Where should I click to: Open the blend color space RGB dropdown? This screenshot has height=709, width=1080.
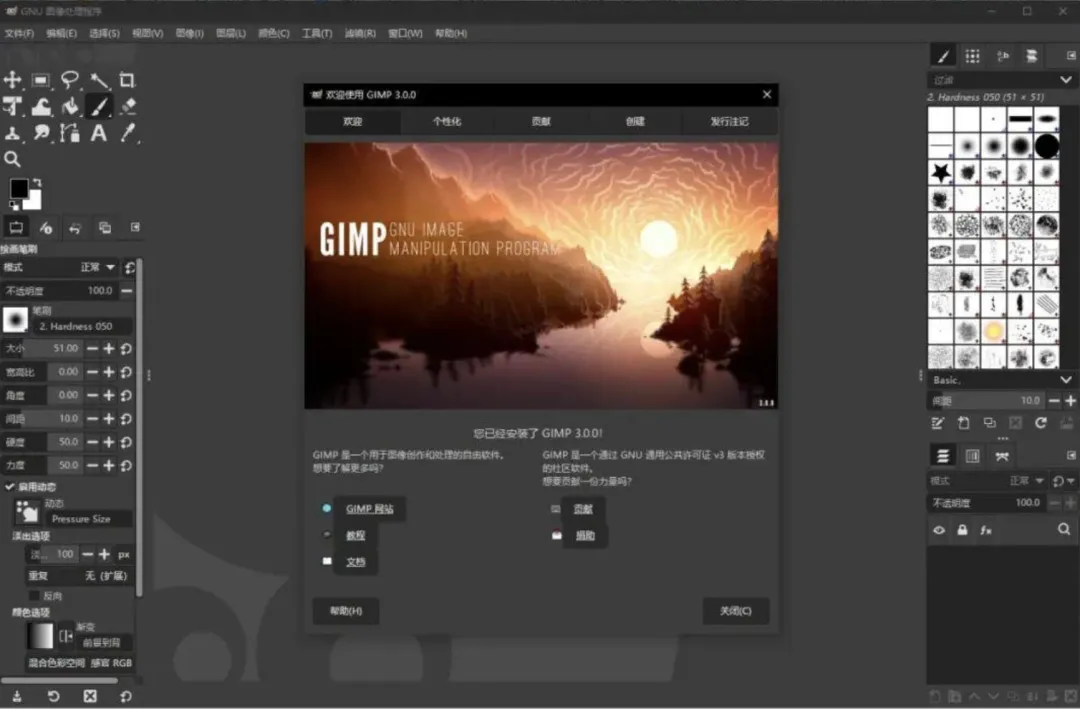[x=79, y=663]
